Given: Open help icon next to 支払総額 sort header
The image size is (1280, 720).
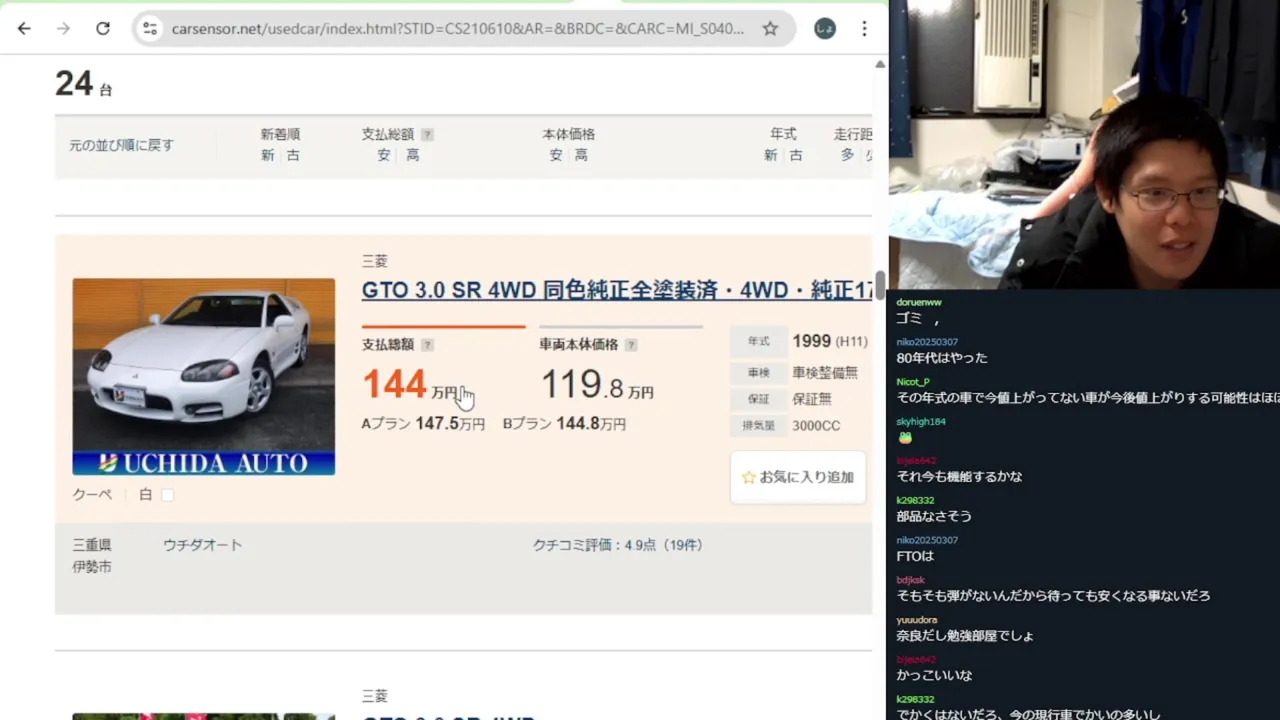Looking at the screenshot, I should point(427,134).
